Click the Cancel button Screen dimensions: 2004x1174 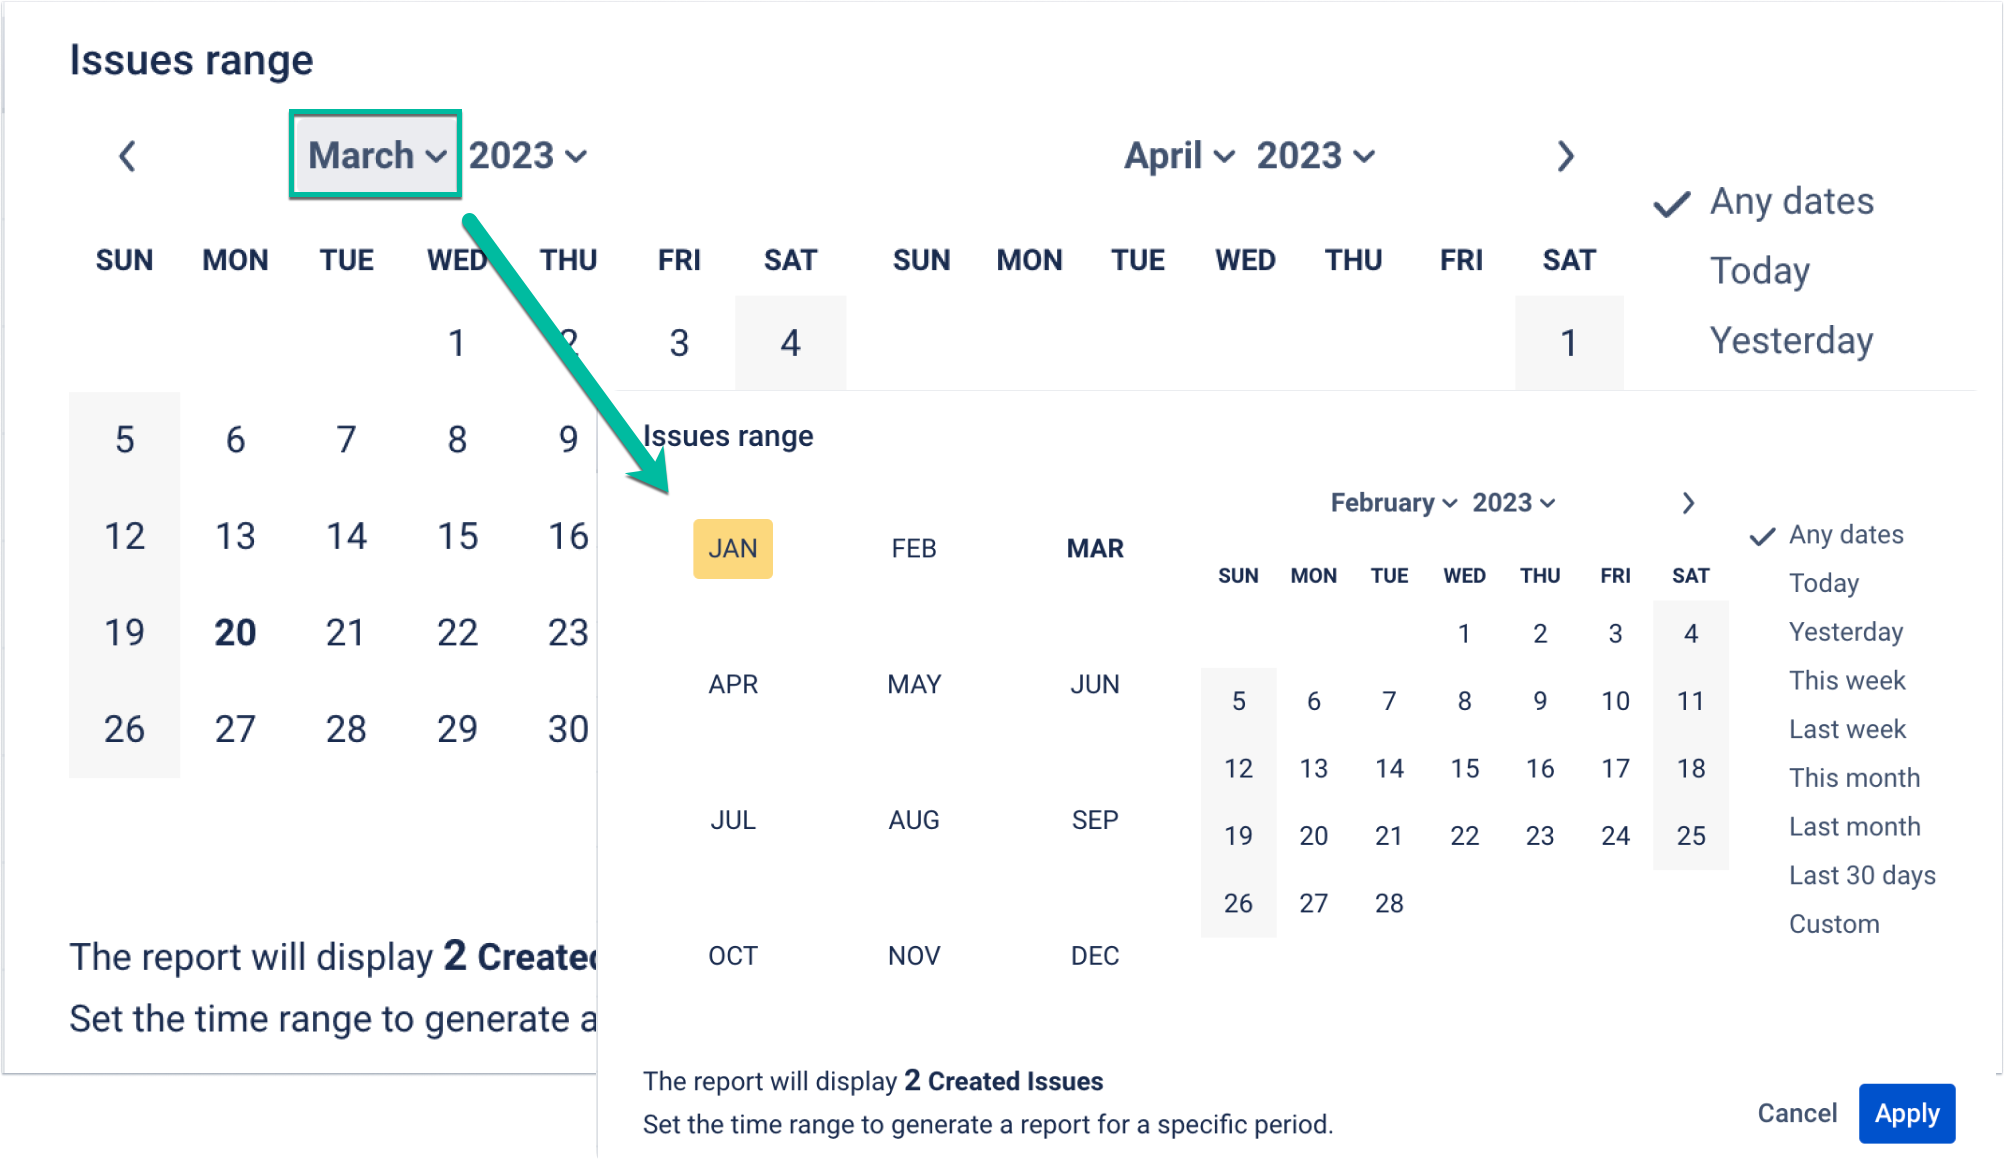tap(1797, 1113)
